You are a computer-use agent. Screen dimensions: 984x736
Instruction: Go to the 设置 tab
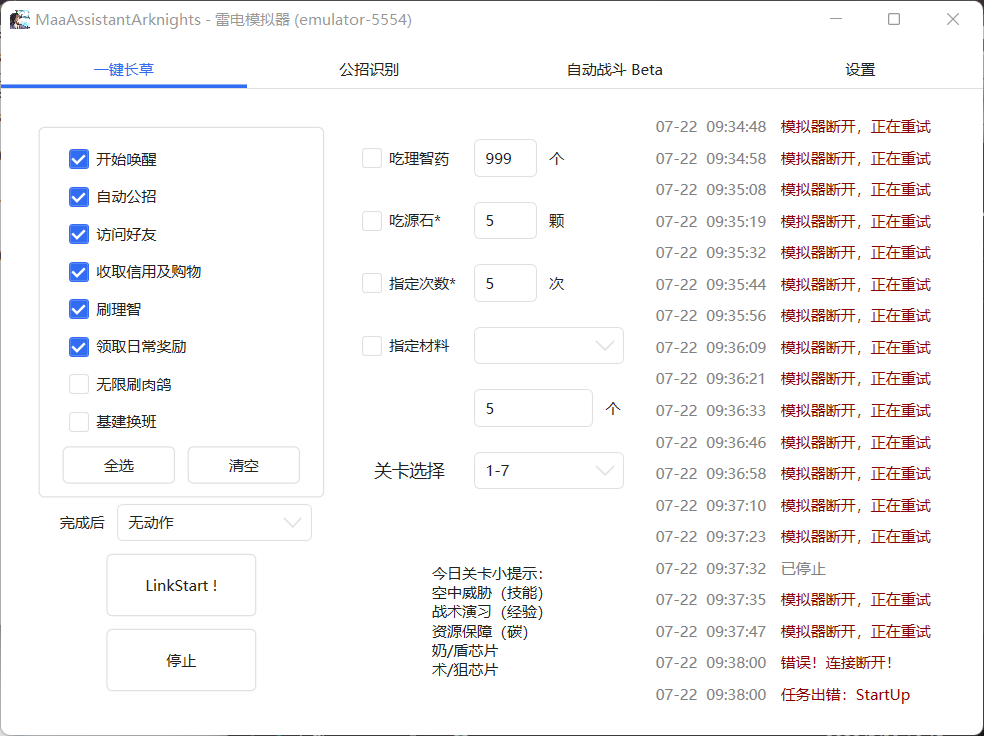(860, 70)
